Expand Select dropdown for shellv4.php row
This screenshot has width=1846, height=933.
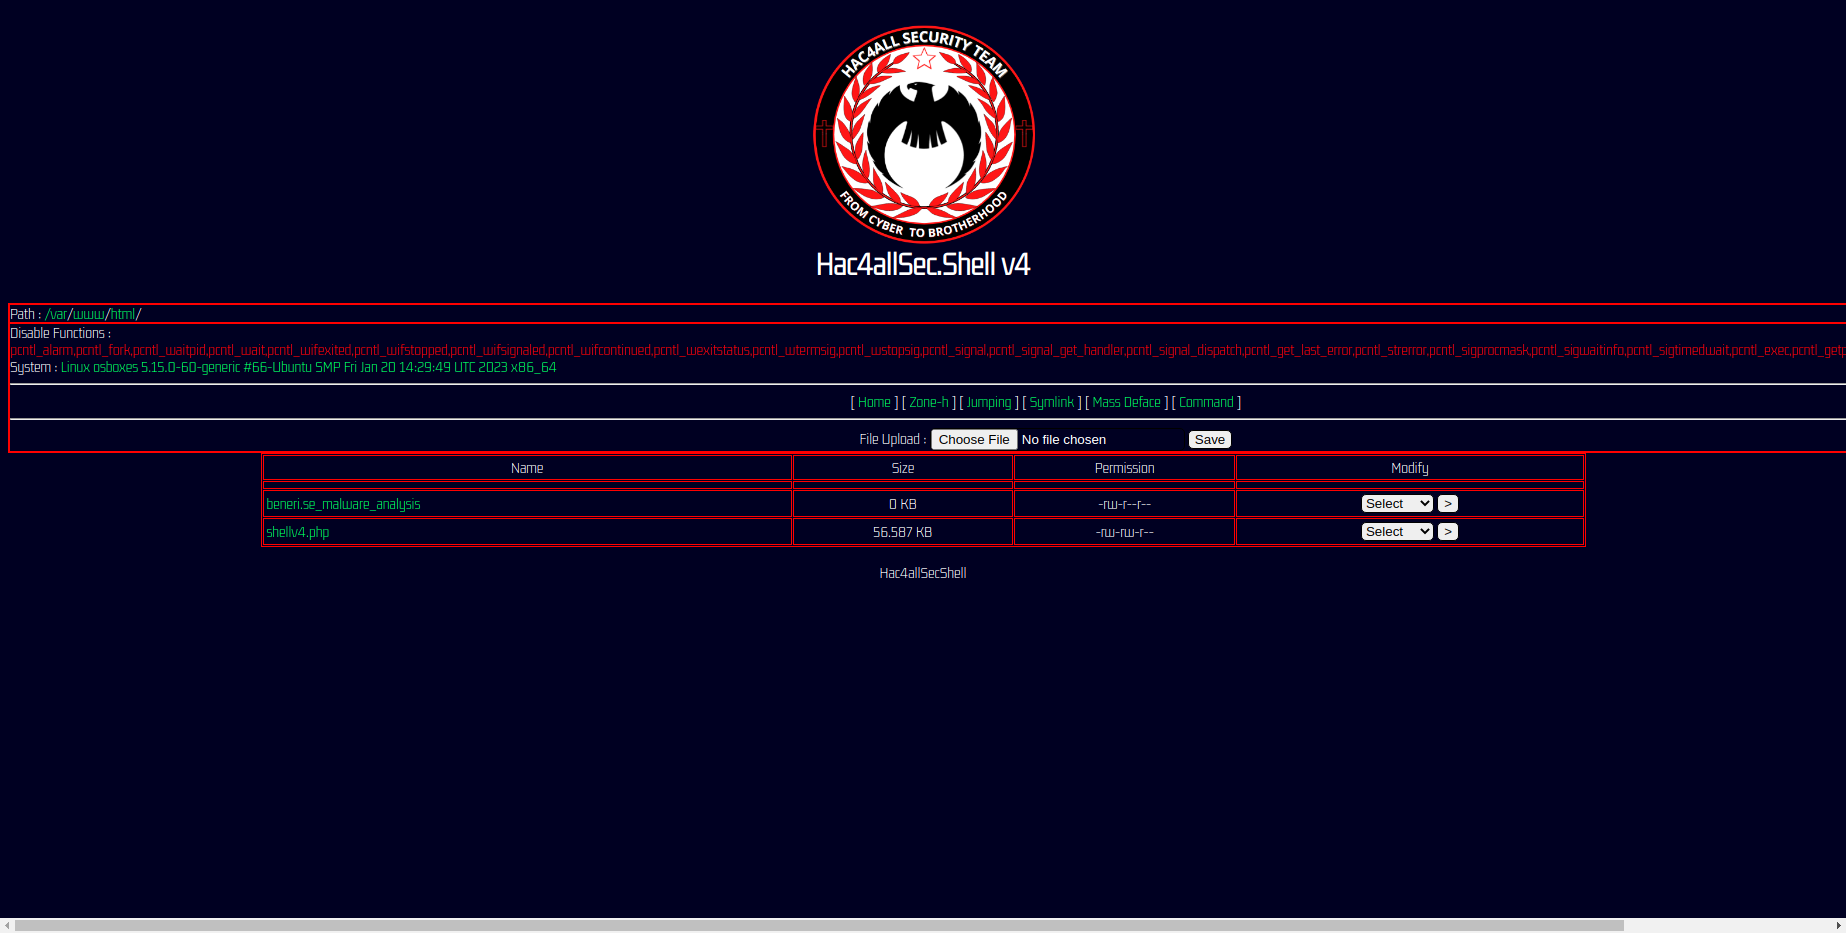[x=1397, y=532]
